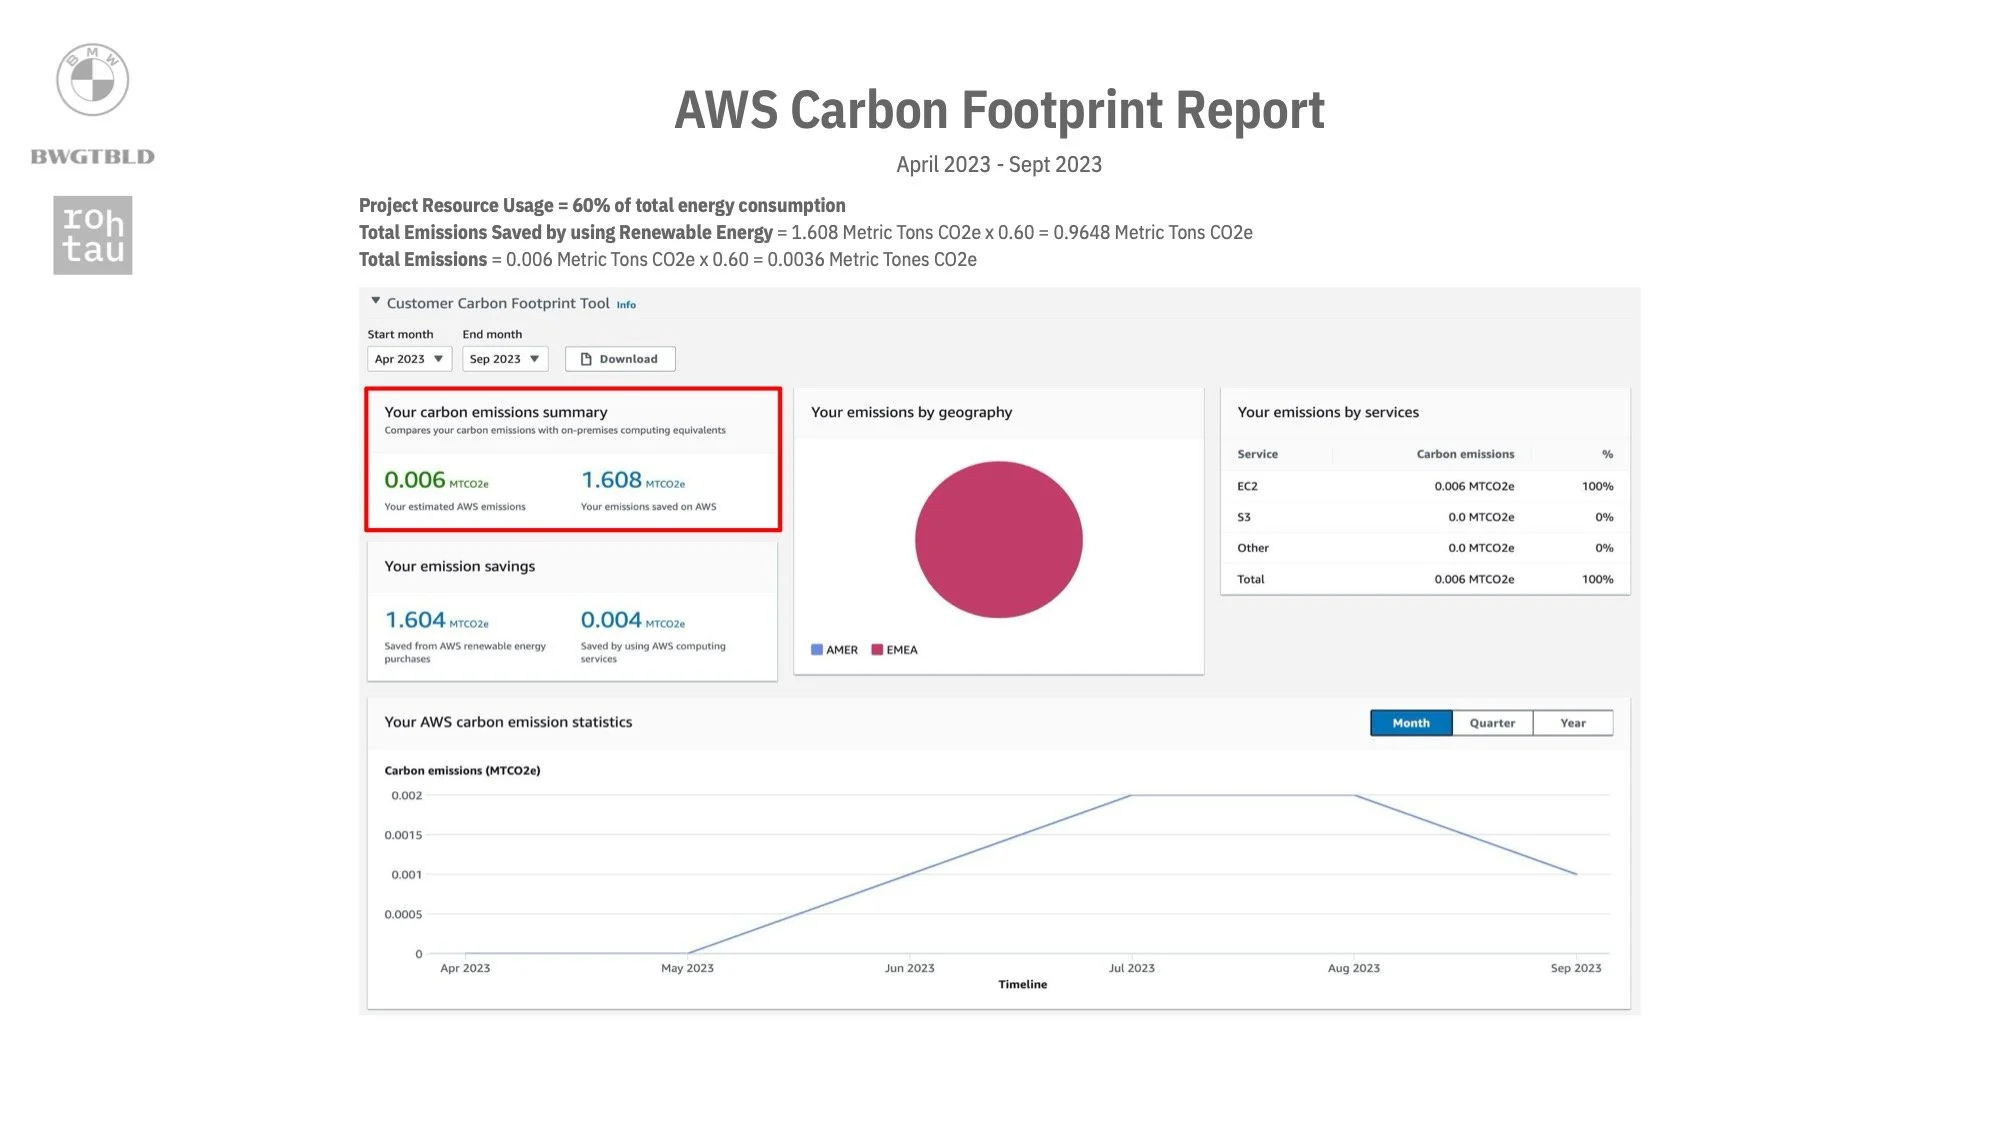Switch statistics to Quarter view

(x=1492, y=723)
